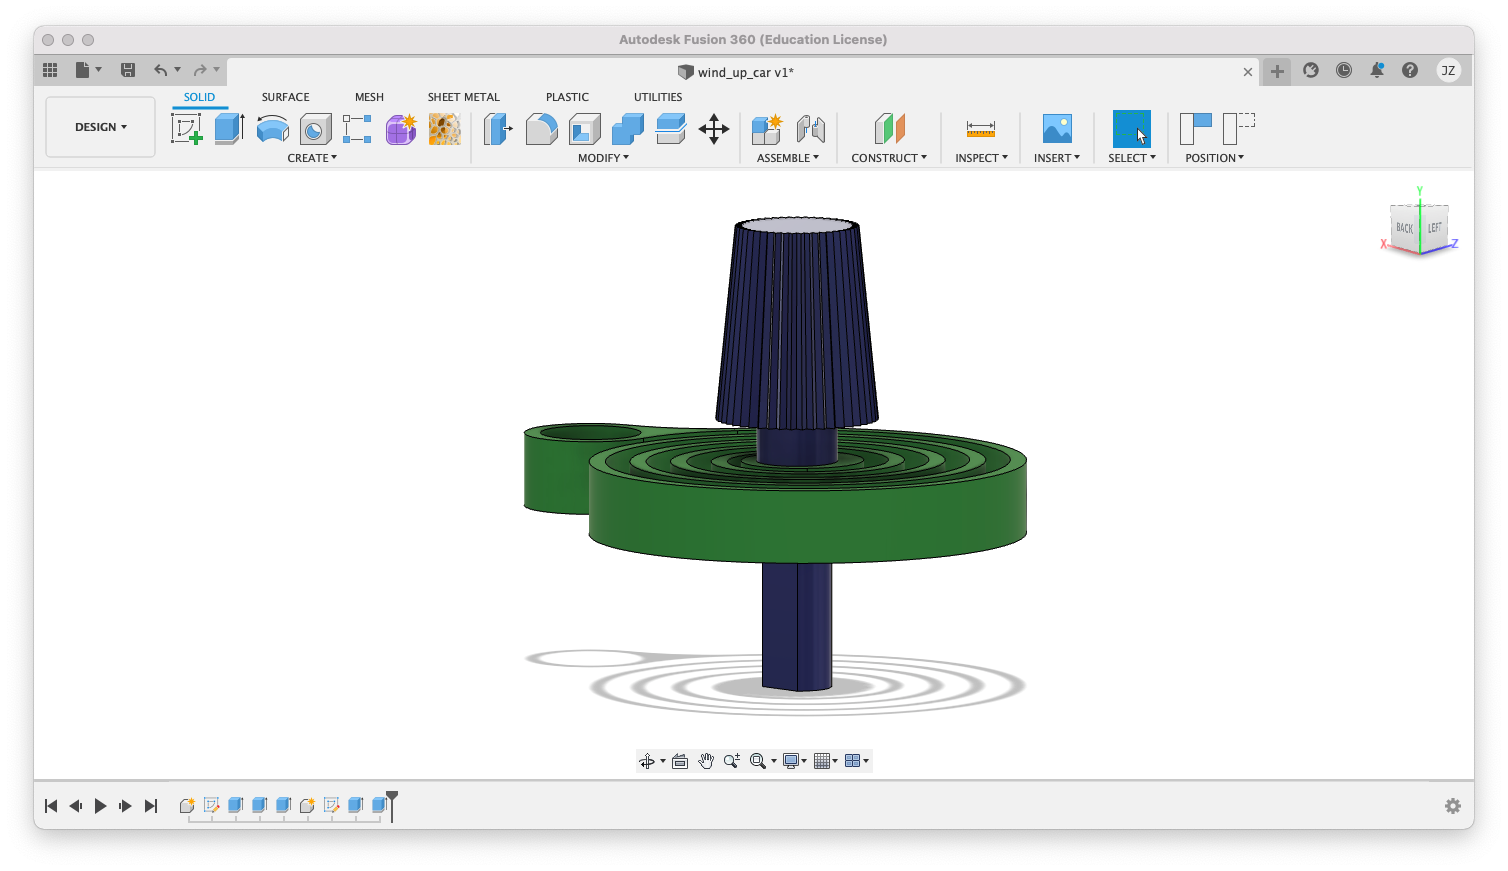This screenshot has width=1508, height=871.
Task: Select the Extrude tool
Action: tap(230, 129)
